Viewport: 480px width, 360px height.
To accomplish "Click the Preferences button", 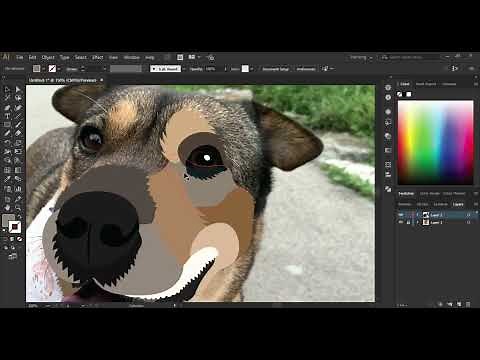I will click(306, 69).
